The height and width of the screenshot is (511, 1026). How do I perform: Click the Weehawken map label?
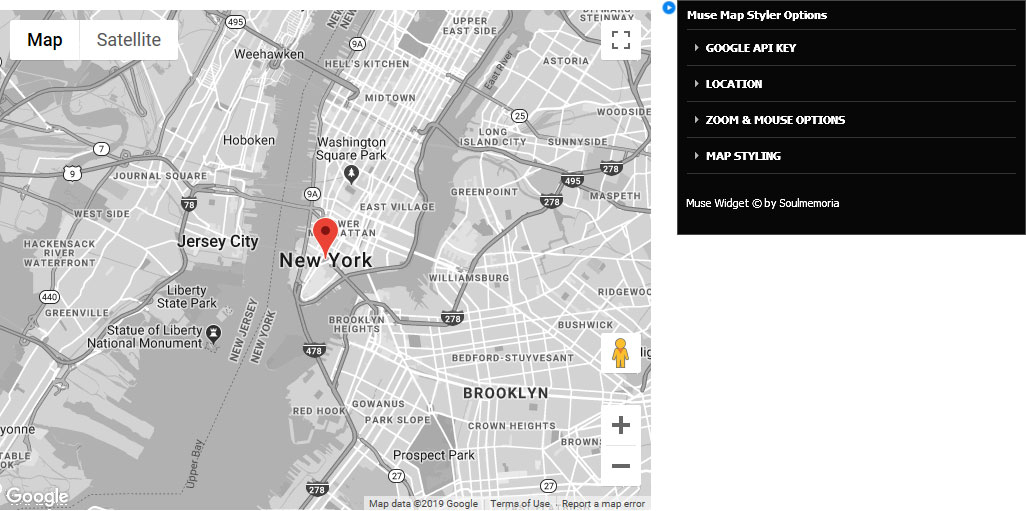click(x=269, y=54)
